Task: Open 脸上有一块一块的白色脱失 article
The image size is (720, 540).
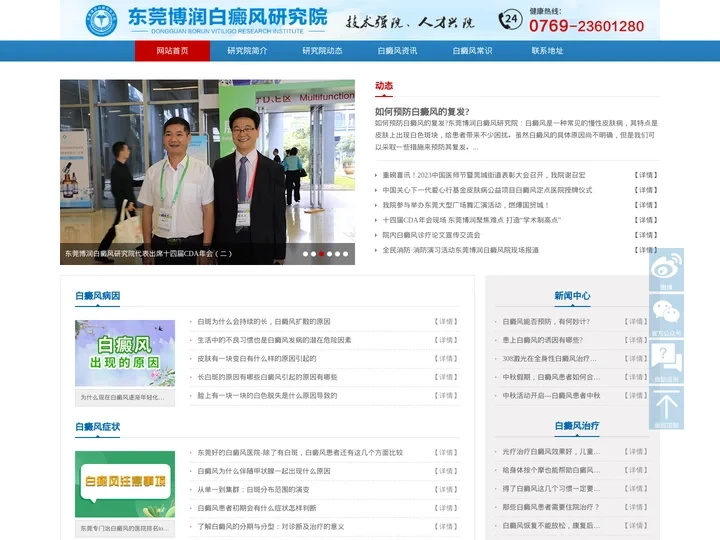Action: pos(267,395)
